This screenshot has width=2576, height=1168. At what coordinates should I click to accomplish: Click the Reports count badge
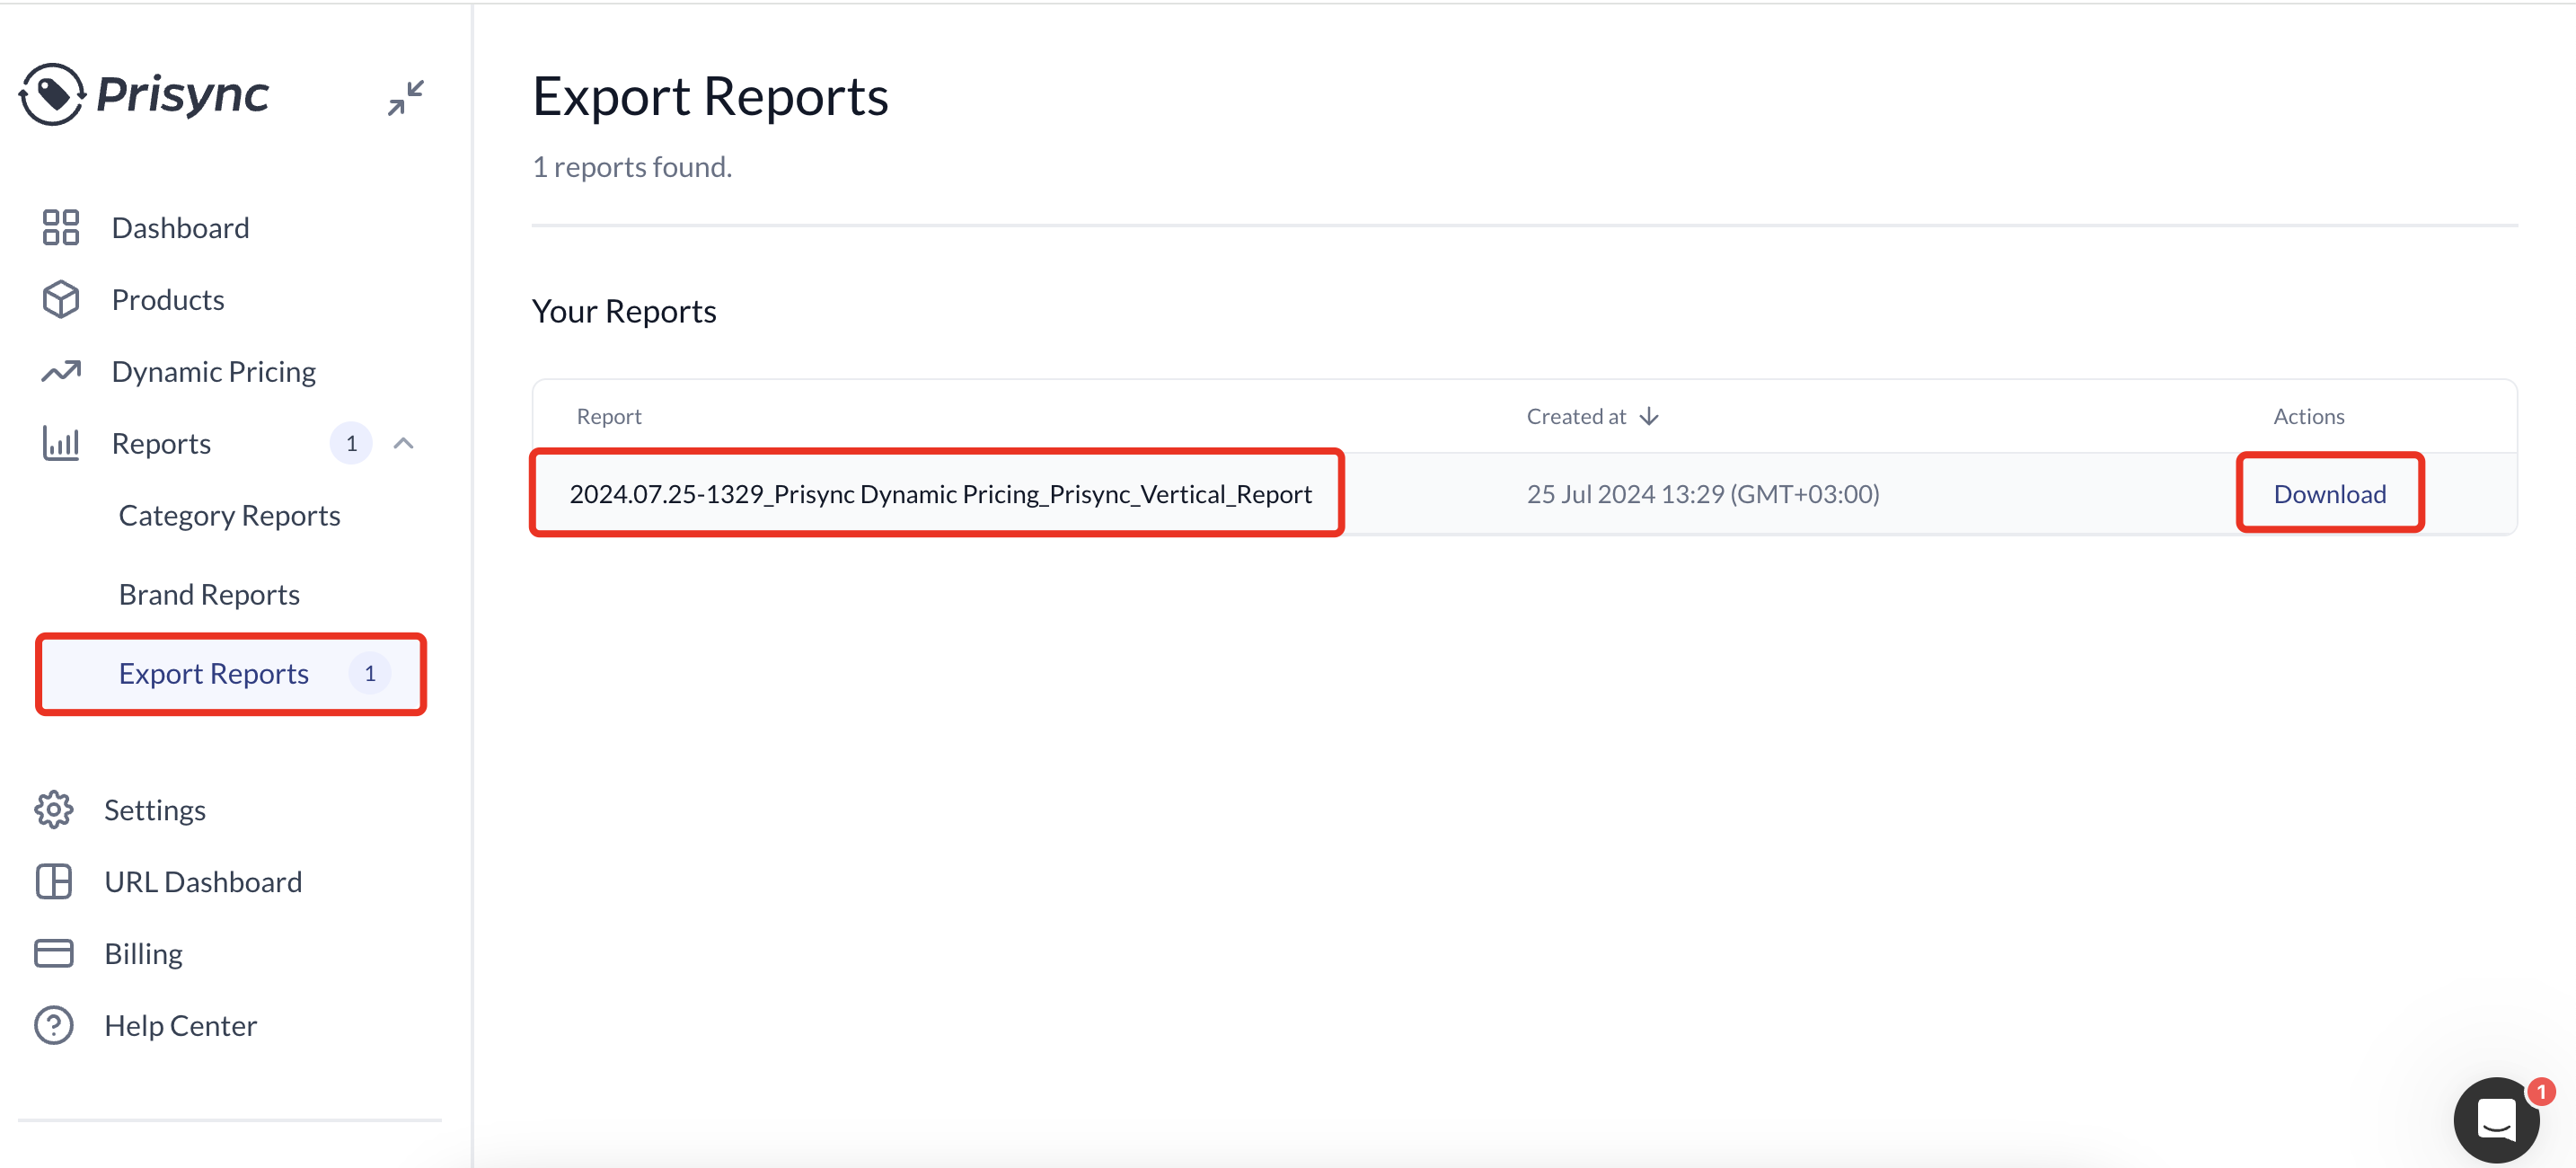(x=351, y=443)
